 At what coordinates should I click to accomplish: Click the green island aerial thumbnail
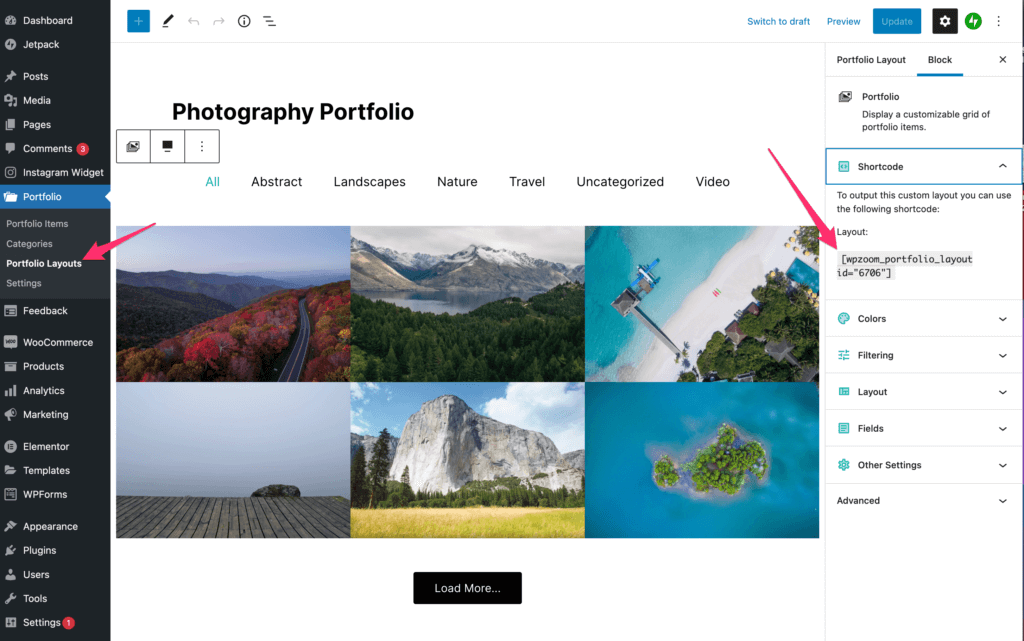coord(702,460)
